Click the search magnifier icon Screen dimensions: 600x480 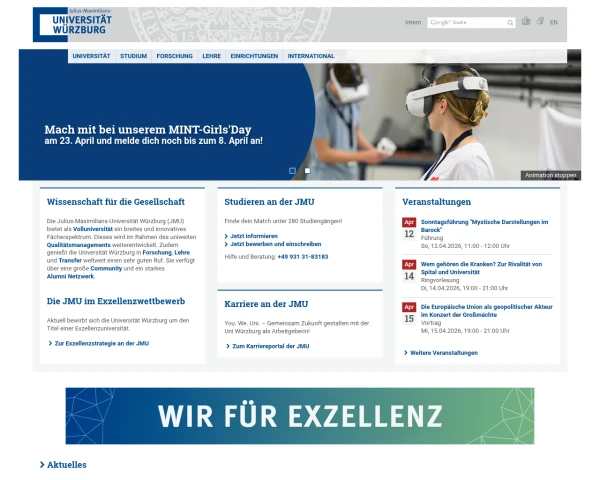510,23
